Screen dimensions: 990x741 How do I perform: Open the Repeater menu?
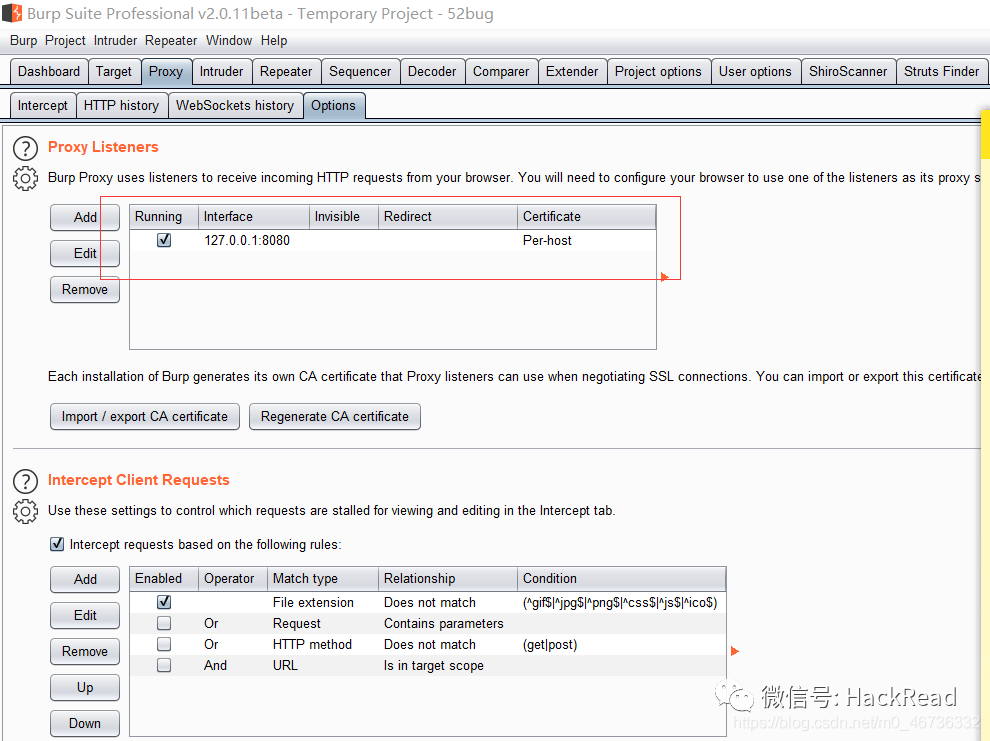coord(170,40)
